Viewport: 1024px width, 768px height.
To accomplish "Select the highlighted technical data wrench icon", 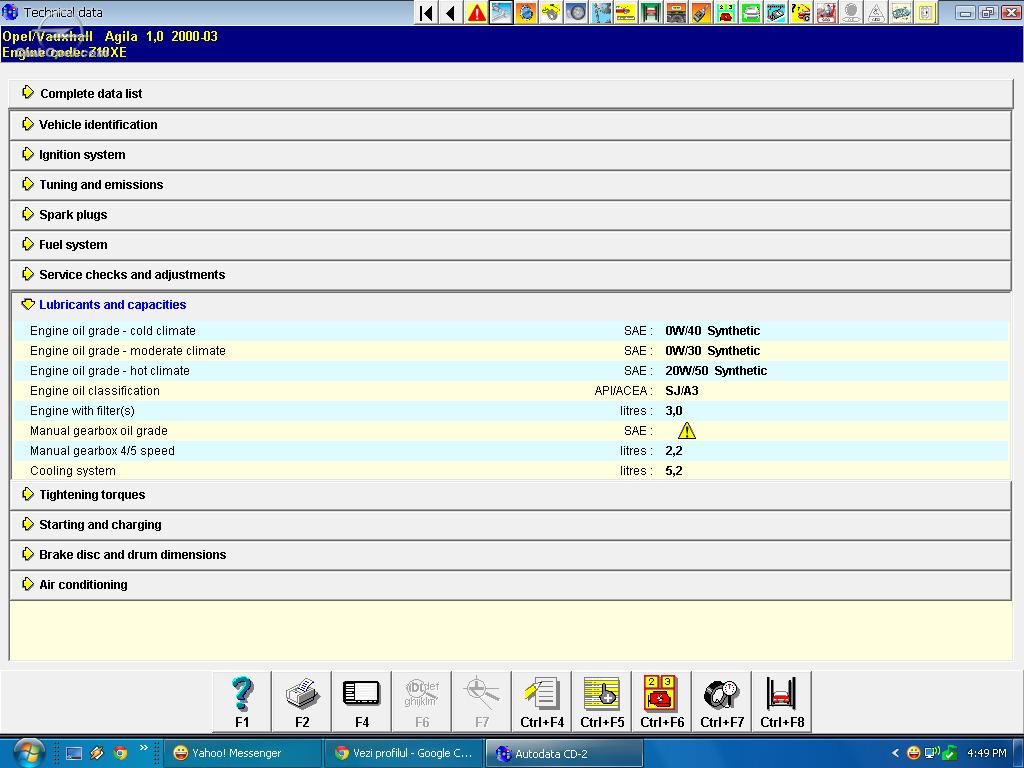I will [x=502, y=12].
